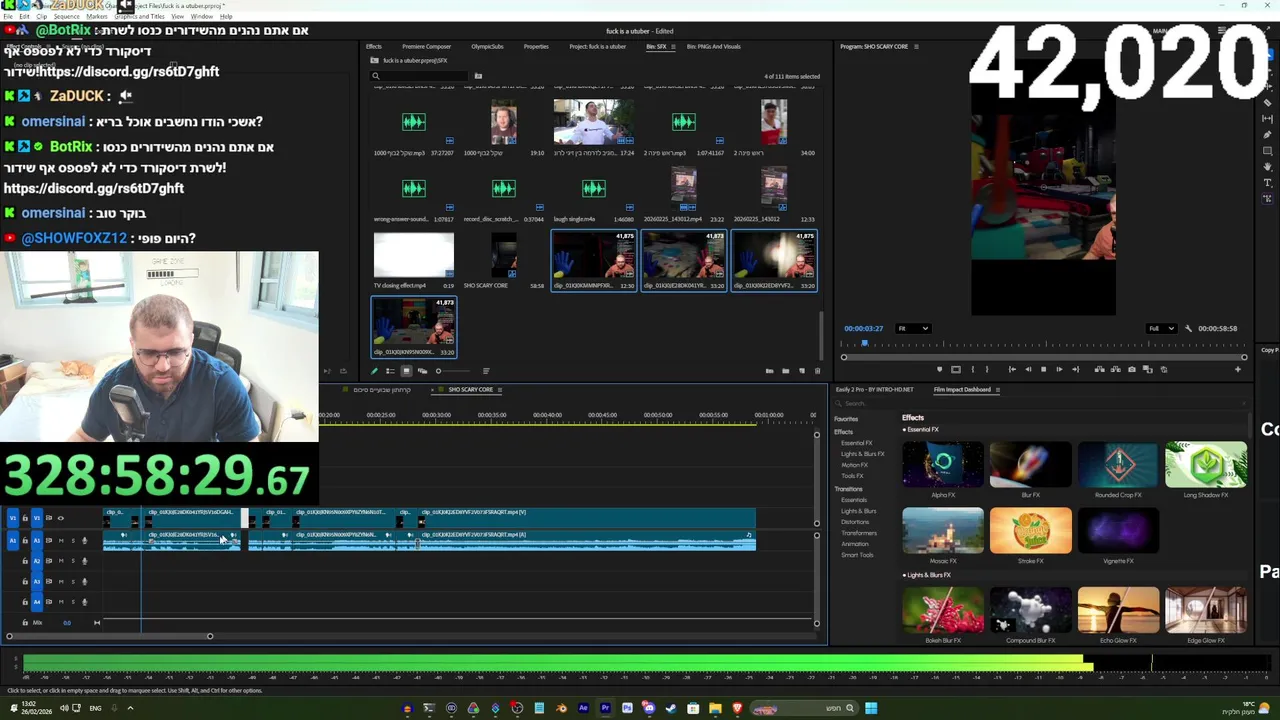Click the Extract button in Program monitor

(x=1115, y=370)
